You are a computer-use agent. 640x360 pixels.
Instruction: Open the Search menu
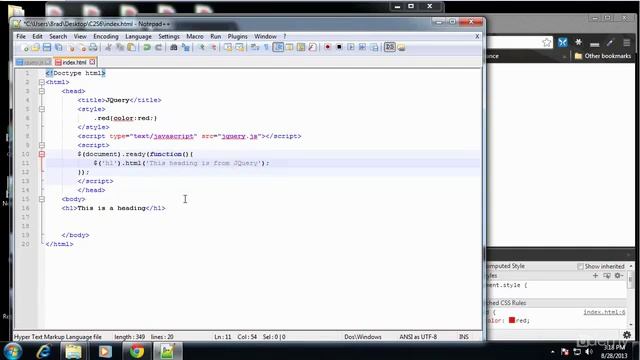58,36
